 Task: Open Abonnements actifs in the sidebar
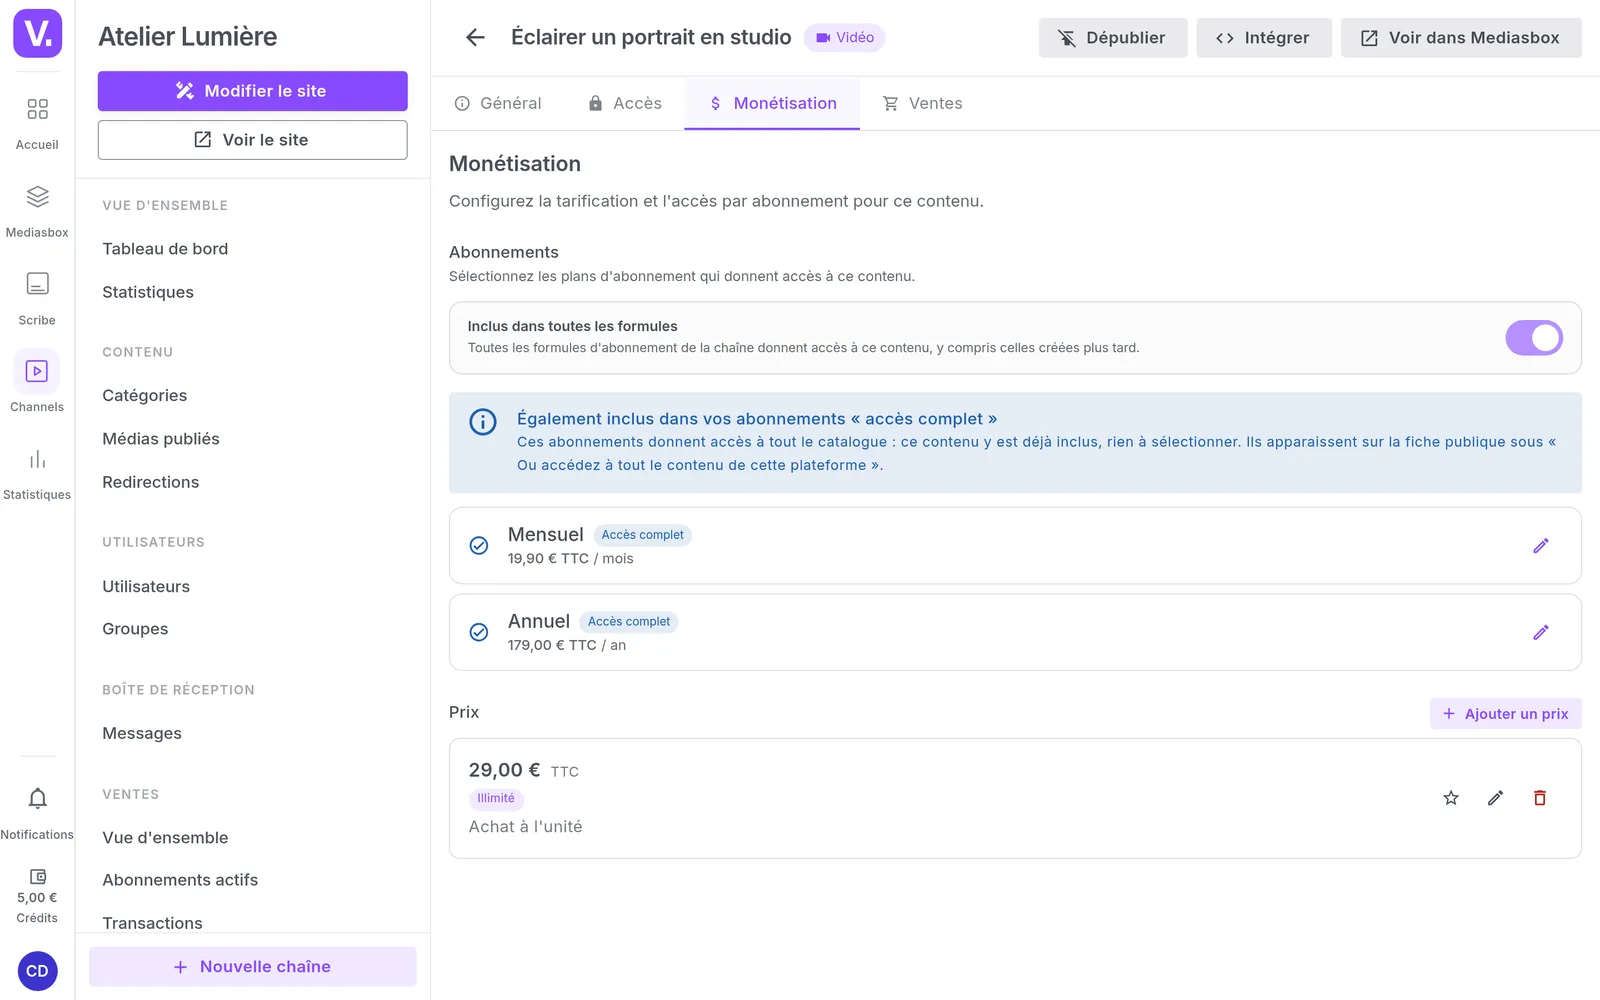point(180,880)
